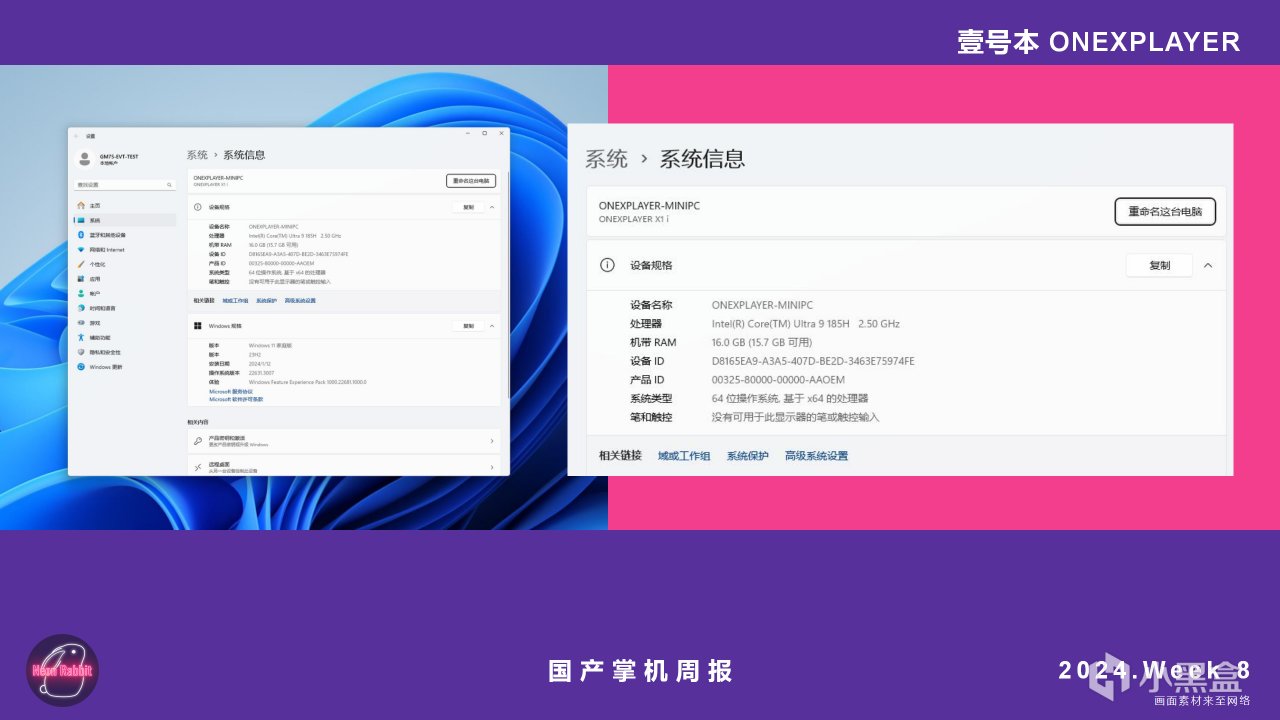Select 系统 in the Settings sidebar

(124, 220)
